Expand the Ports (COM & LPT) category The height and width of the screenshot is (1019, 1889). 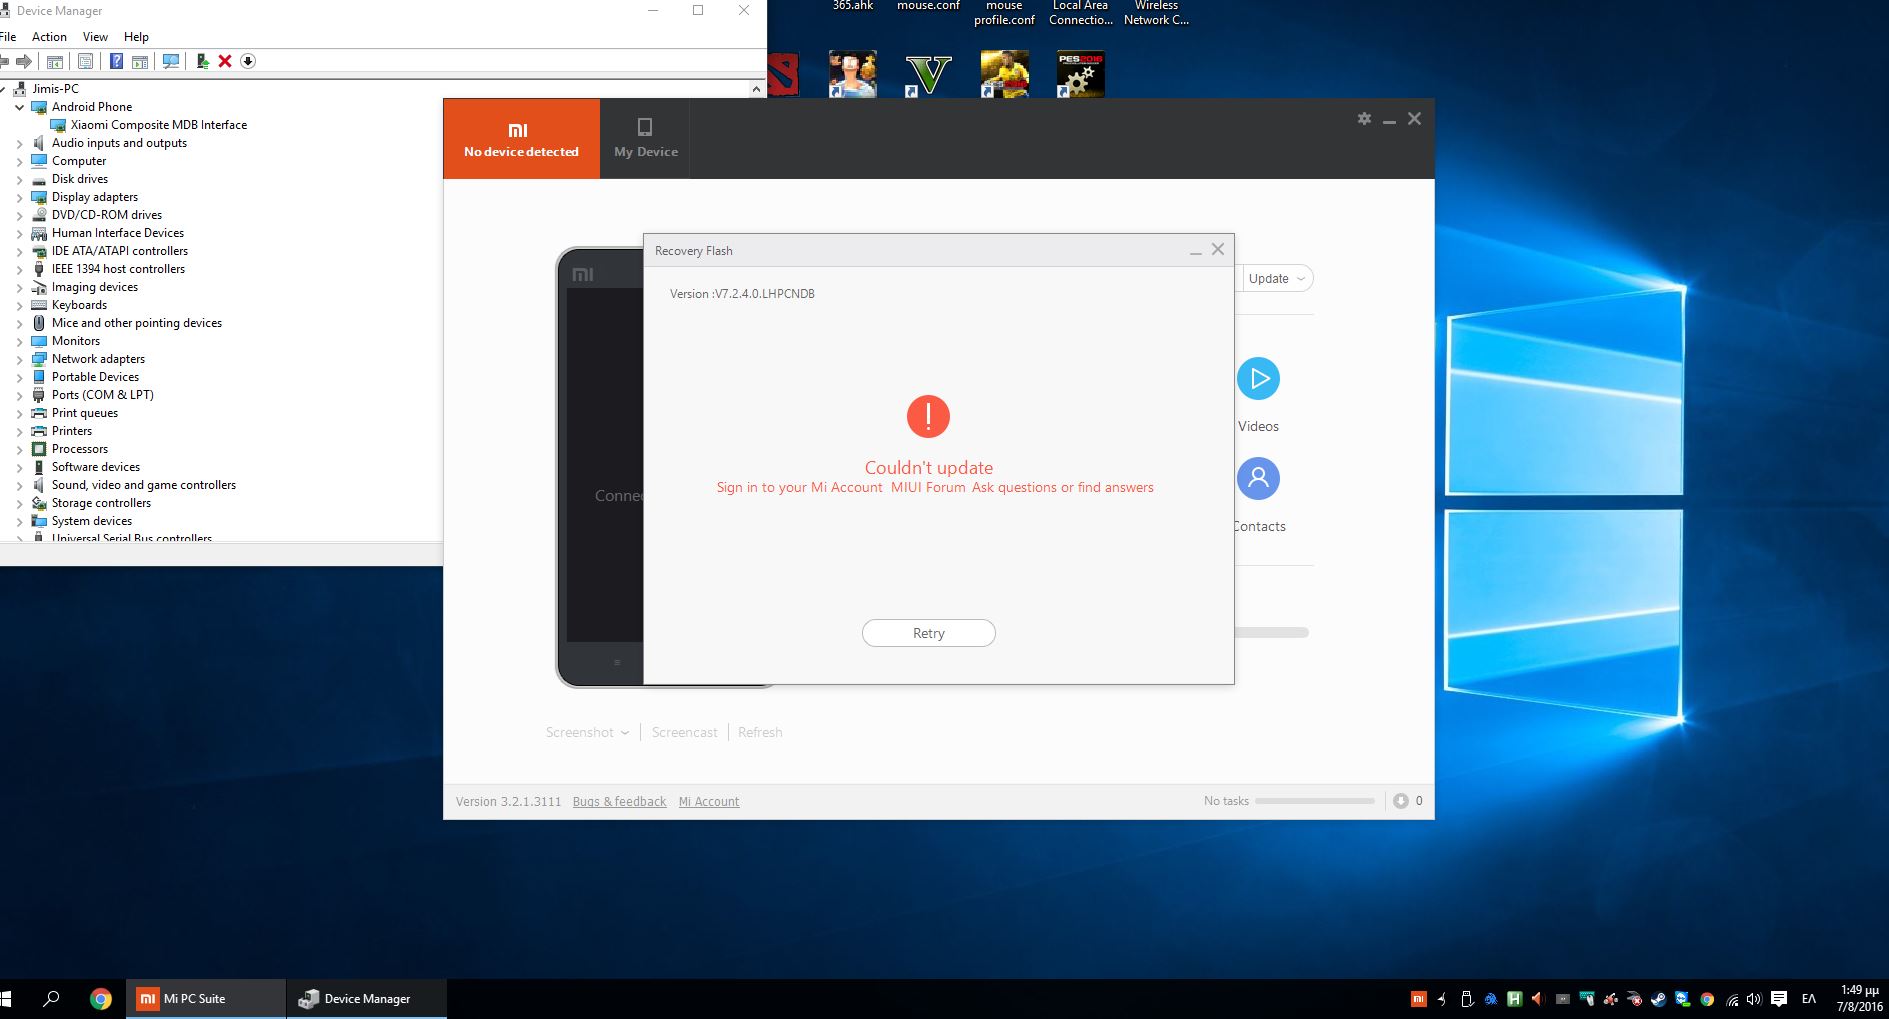(x=19, y=395)
